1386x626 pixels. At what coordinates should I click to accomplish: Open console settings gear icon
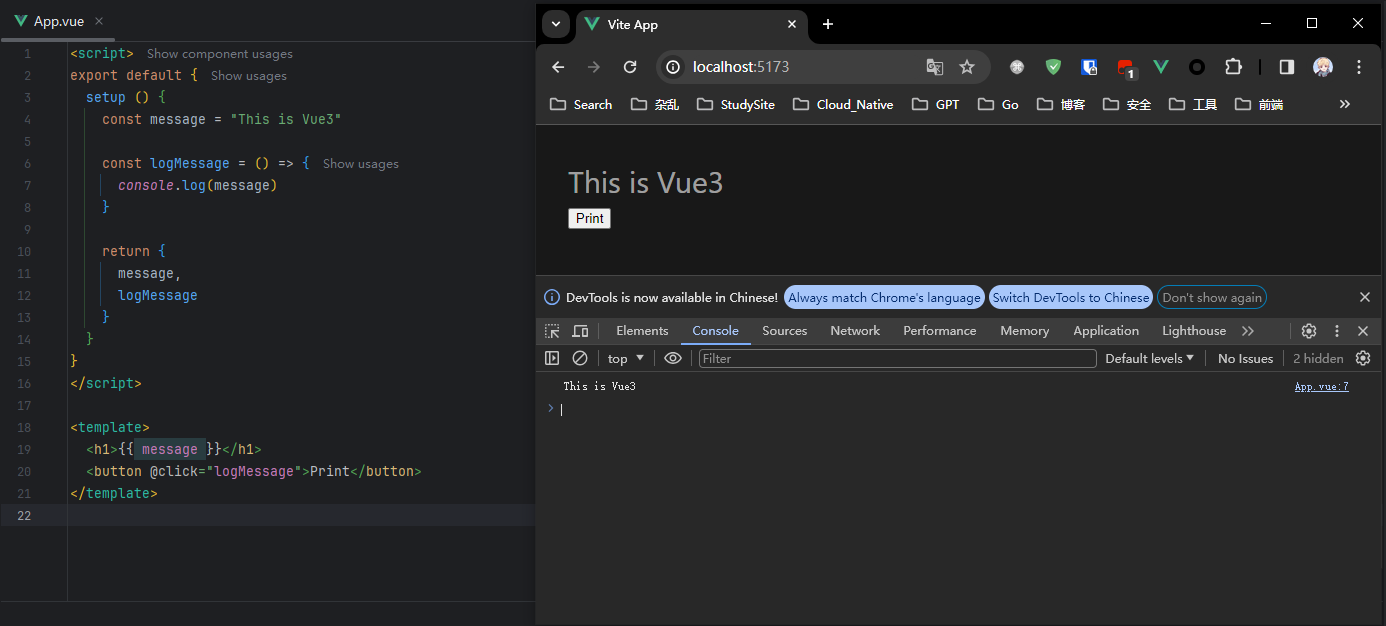(x=1363, y=358)
